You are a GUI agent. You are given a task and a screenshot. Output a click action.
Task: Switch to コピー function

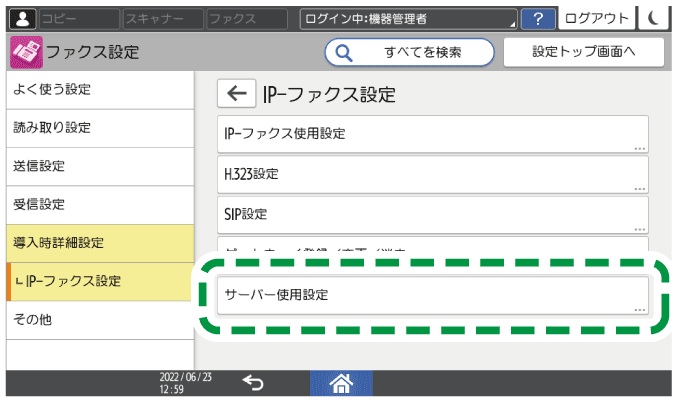(79, 19)
